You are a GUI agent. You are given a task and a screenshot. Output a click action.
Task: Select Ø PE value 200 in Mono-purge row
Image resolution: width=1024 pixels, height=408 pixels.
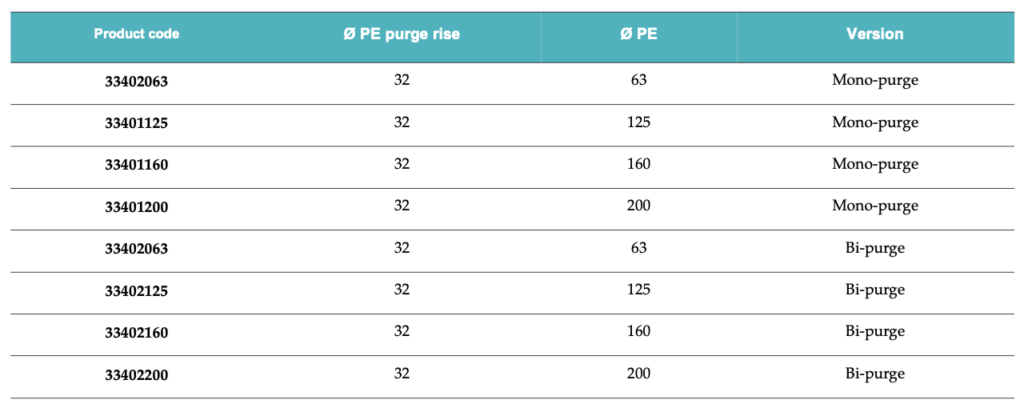[638, 206]
